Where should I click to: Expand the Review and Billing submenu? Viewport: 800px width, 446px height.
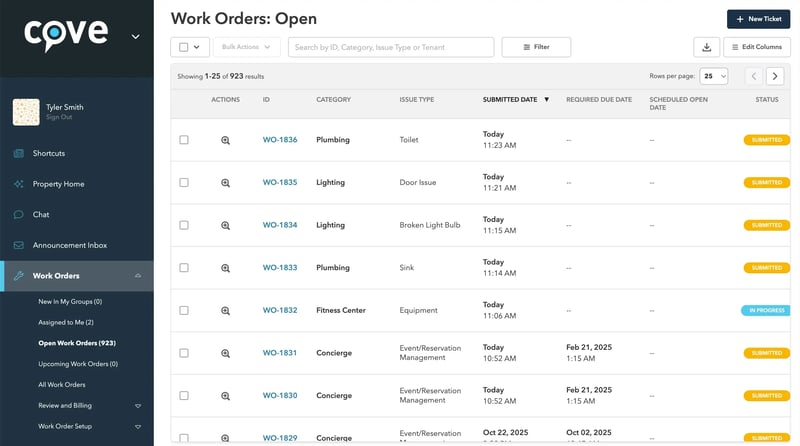tap(138, 406)
